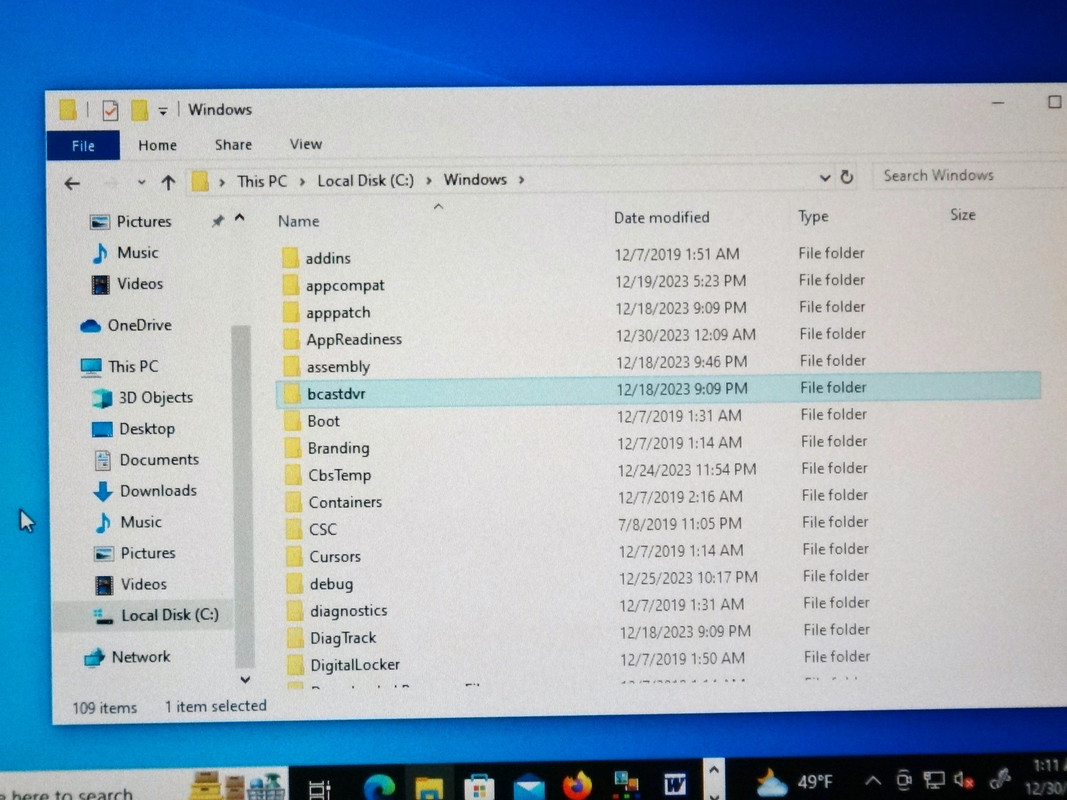Select the Boot folder icon

coord(293,421)
